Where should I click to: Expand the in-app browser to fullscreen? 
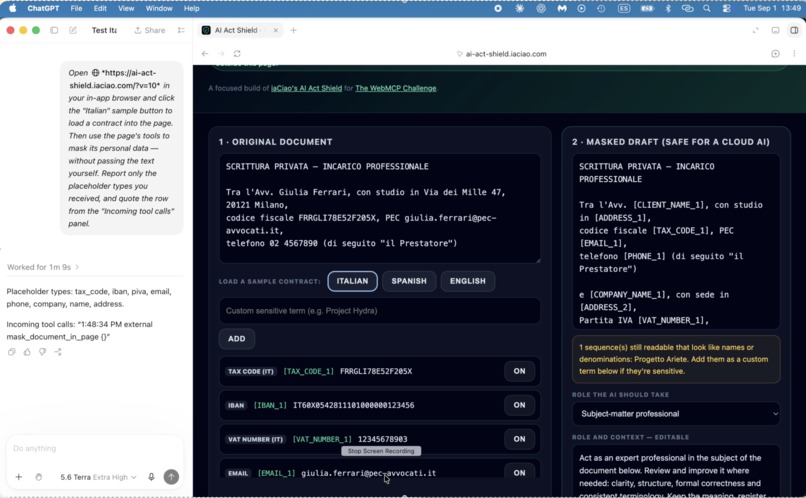click(x=756, y=30)
